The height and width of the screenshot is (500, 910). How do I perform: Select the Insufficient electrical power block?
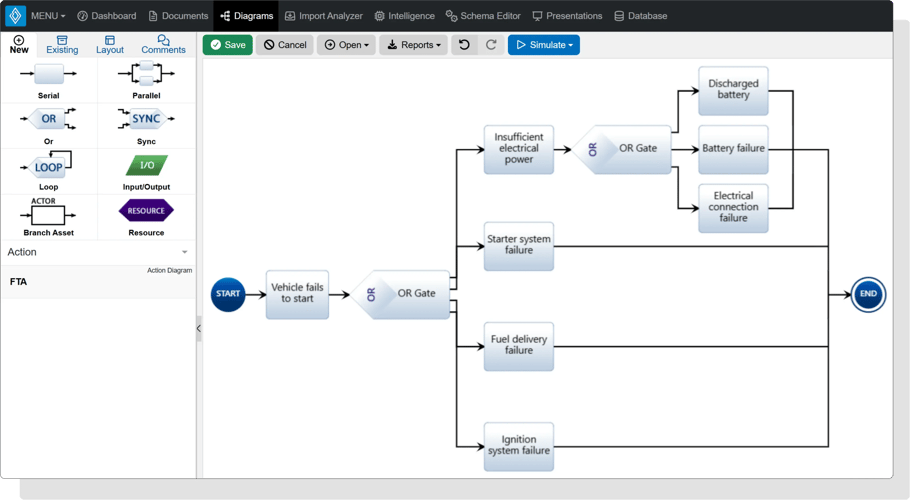(x=519, y=149)
